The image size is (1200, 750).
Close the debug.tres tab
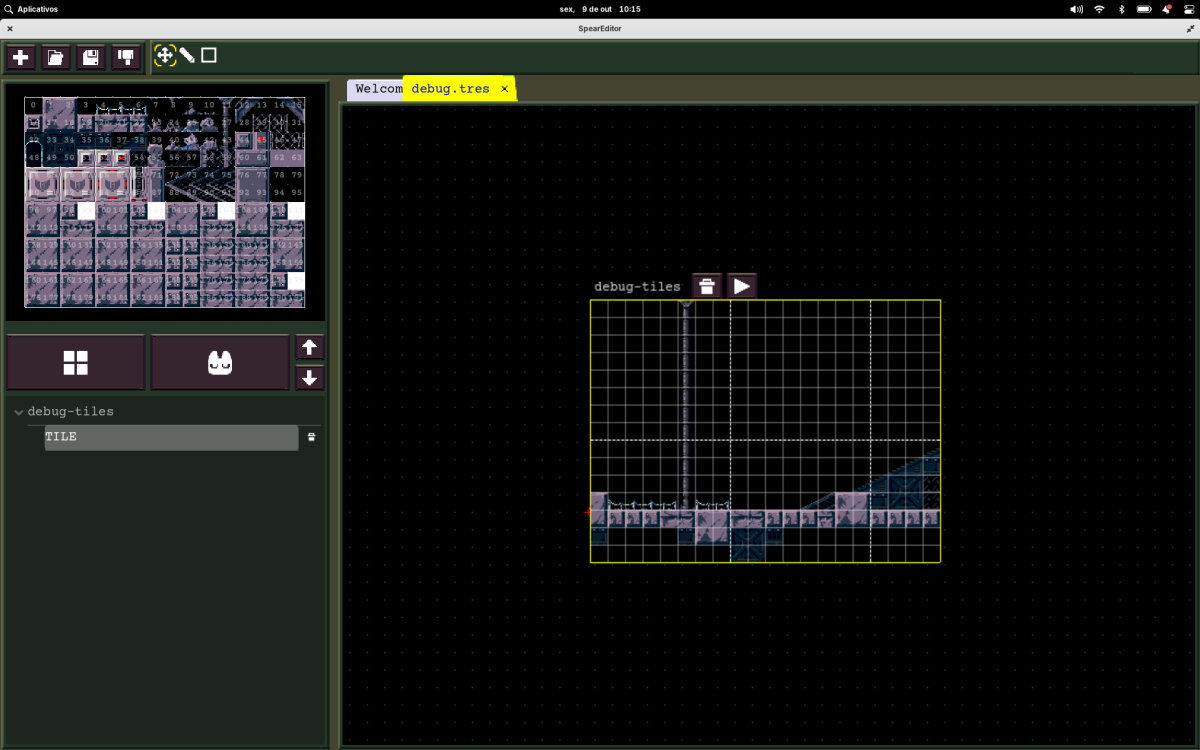(504, 89)
